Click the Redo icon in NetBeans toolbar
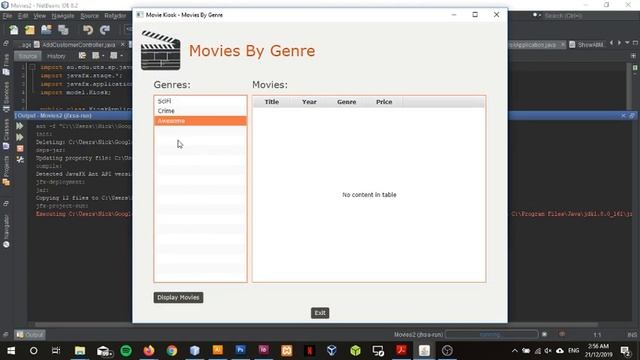This screenshot has height=360, width=640. (105, 30)
